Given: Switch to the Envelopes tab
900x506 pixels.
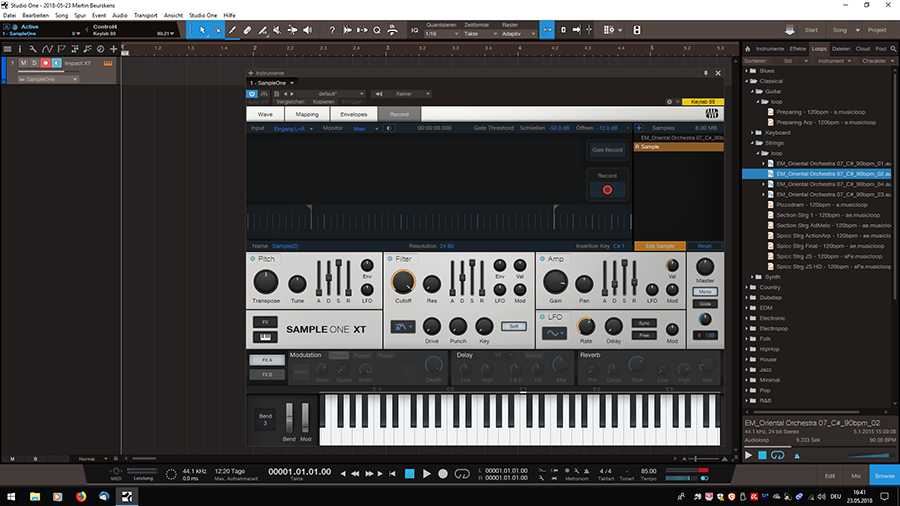Looking at the screenshot, I should coord(354,114).
